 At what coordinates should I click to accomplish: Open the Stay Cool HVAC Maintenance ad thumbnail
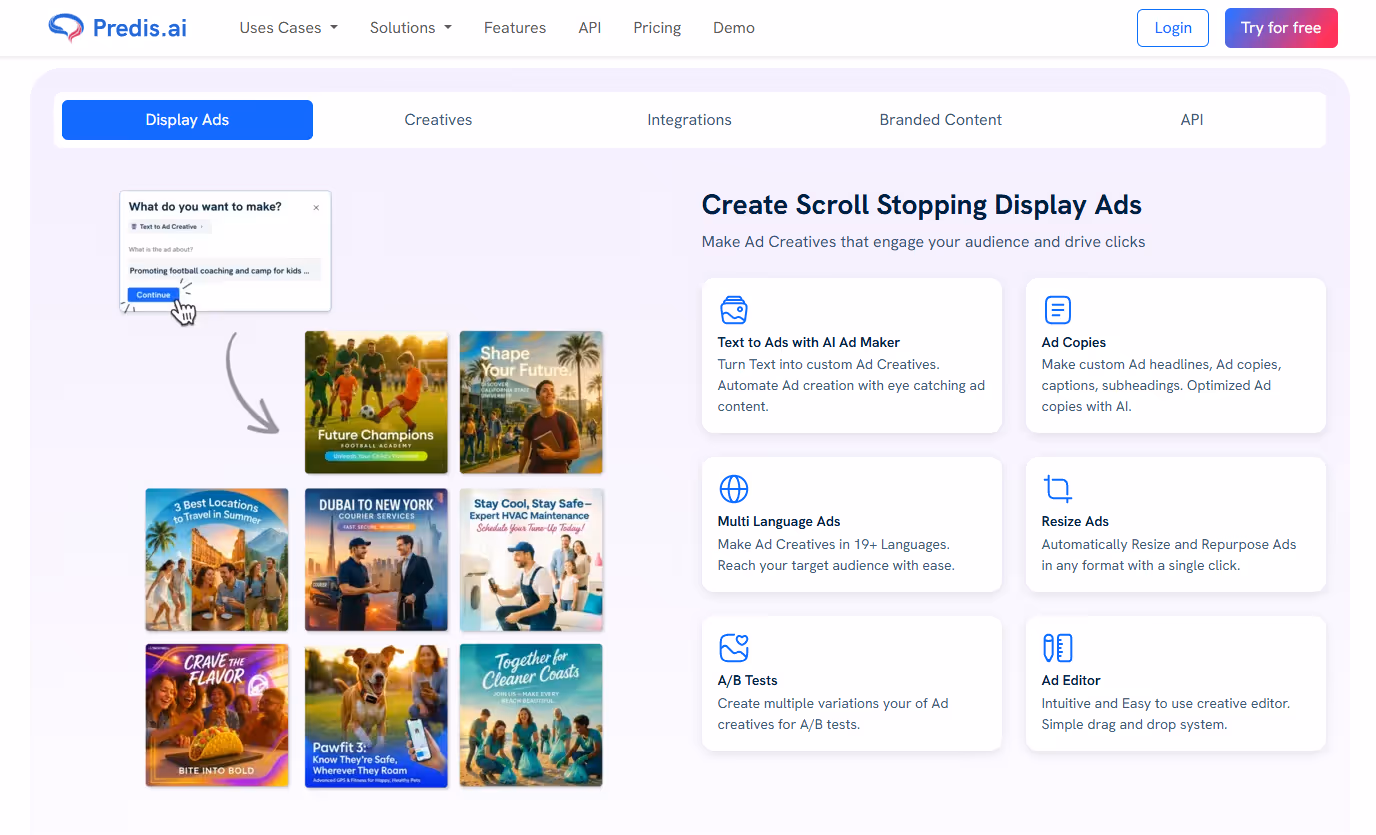[531, 560]
